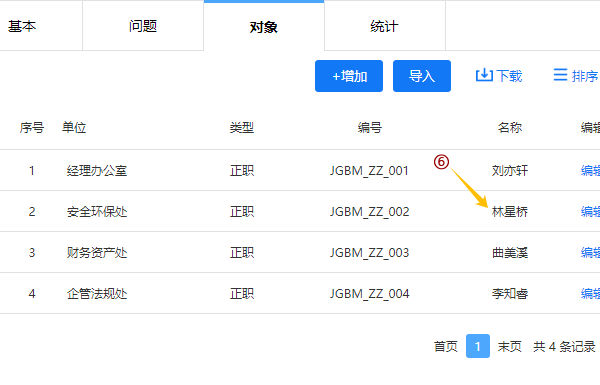This screenshot has width=600, height=385.
Task: Edit the 李知睿 row via 编辑 link
Action: coord(590,294)
